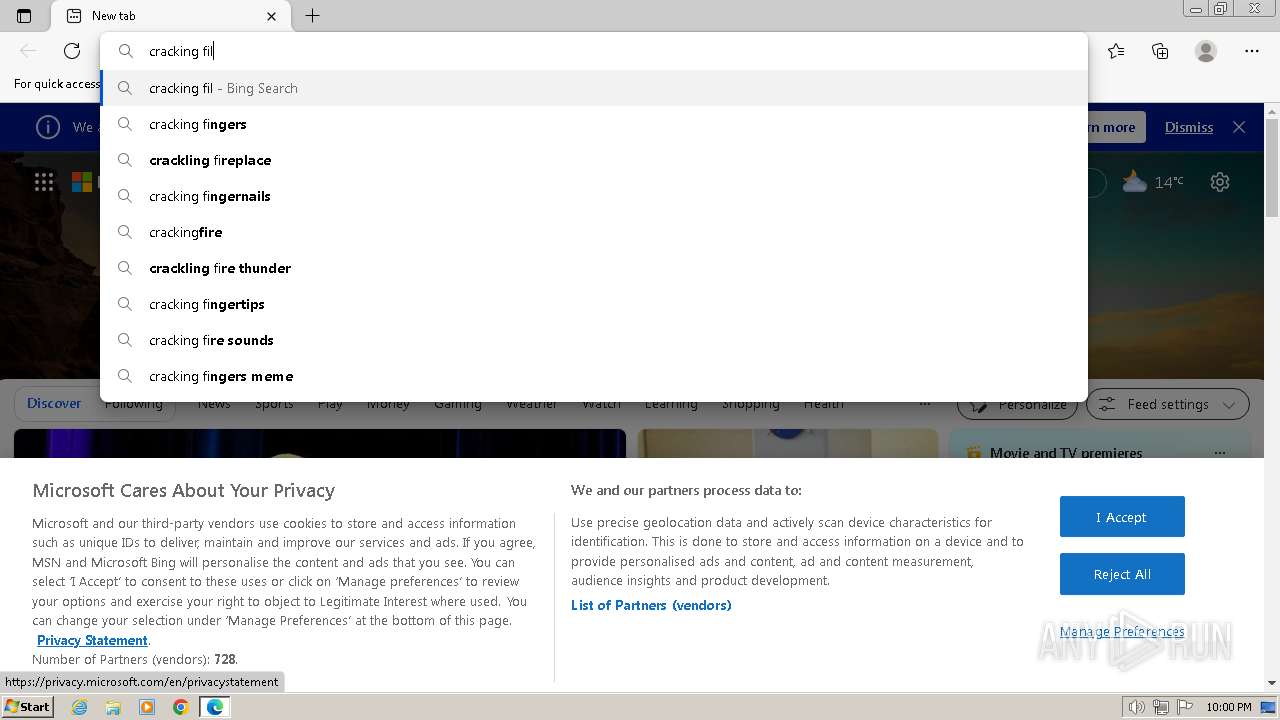Switch to Microsoft Edge taskbar button
Screen dimensions: 1280x720
[x=214, y=707]
